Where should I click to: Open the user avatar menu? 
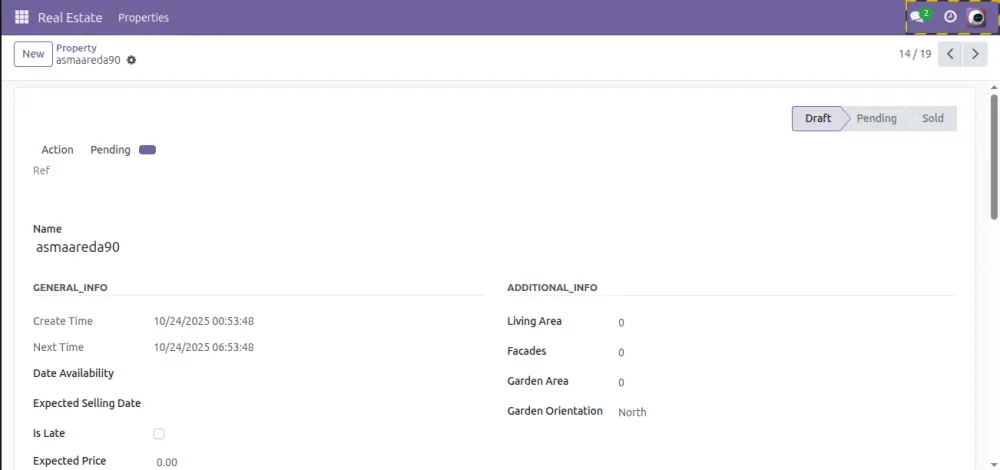click(976, 17)
